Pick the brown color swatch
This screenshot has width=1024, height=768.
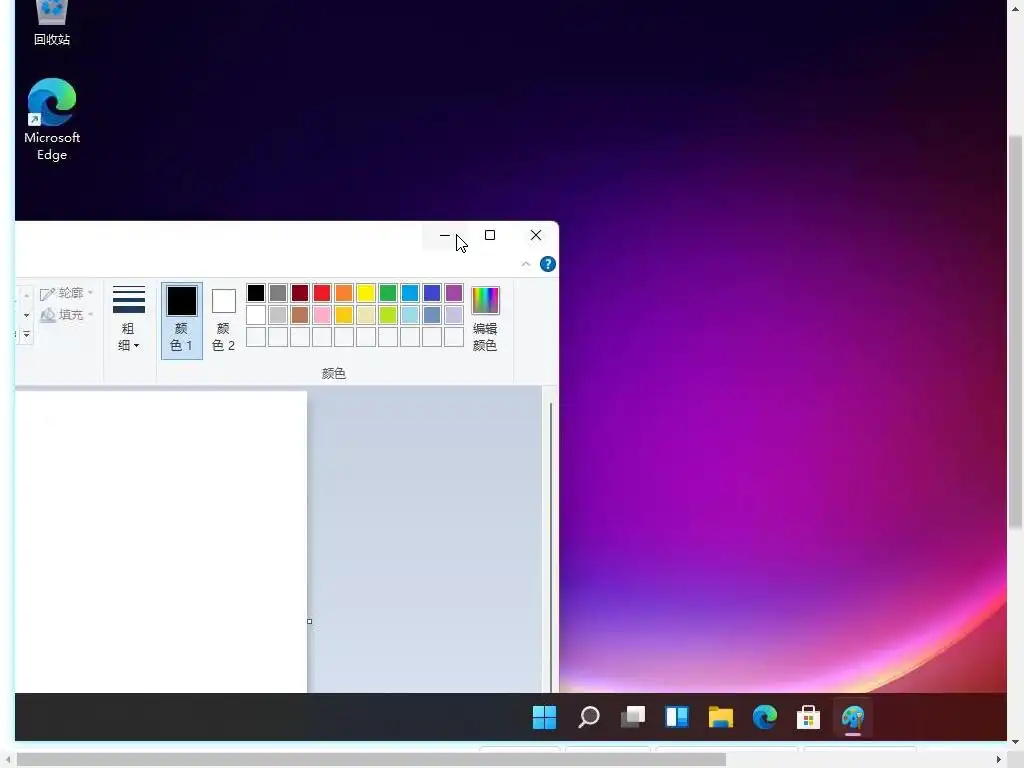tap(300, 315)
